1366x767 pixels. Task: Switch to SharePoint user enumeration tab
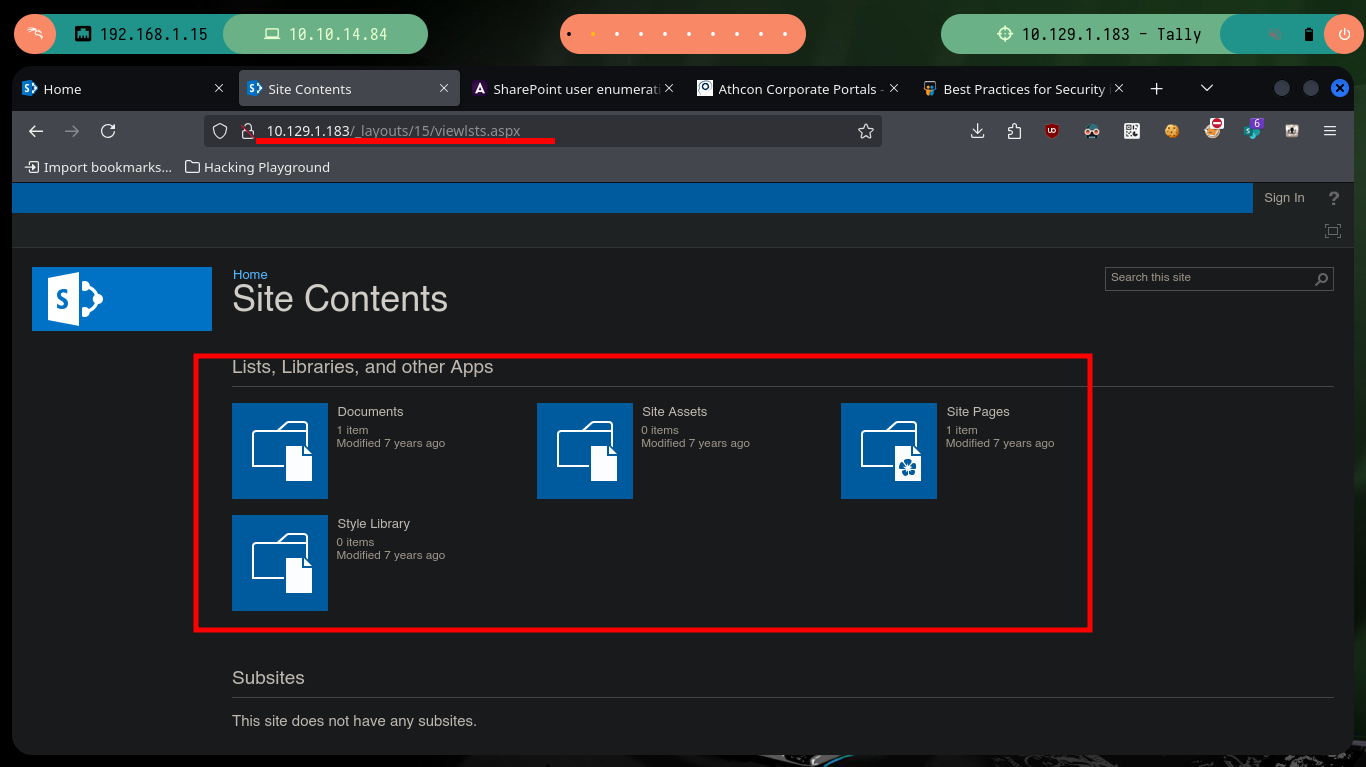(575, 89)
